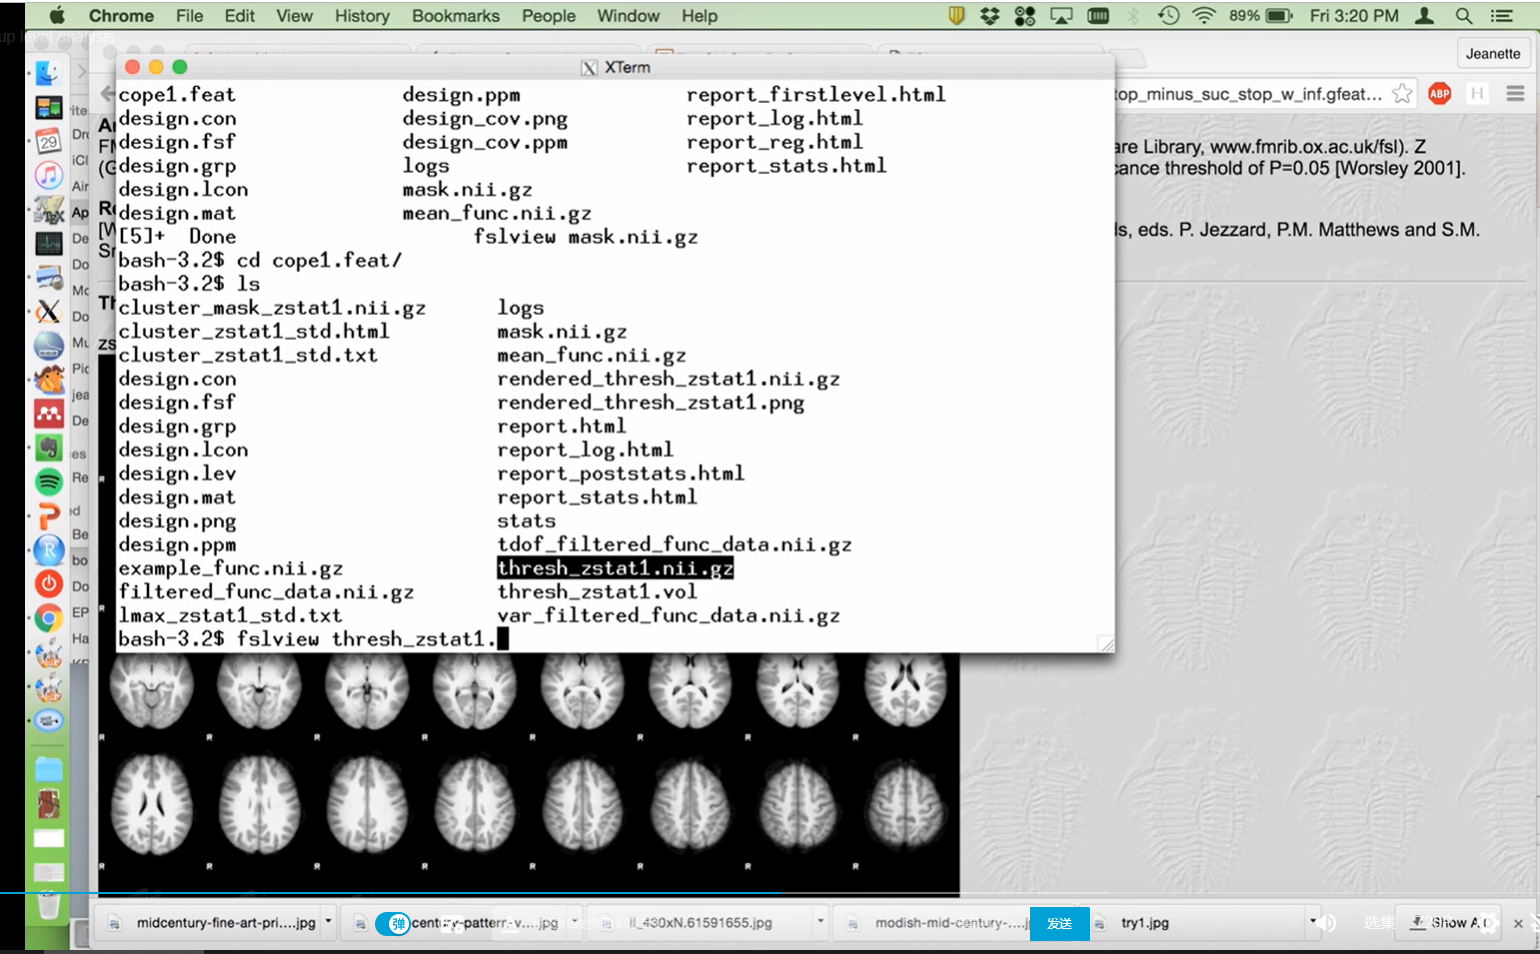1540x954 pixels.
Task: Launch Evernote from the Dock
Action: click(48, 448)
